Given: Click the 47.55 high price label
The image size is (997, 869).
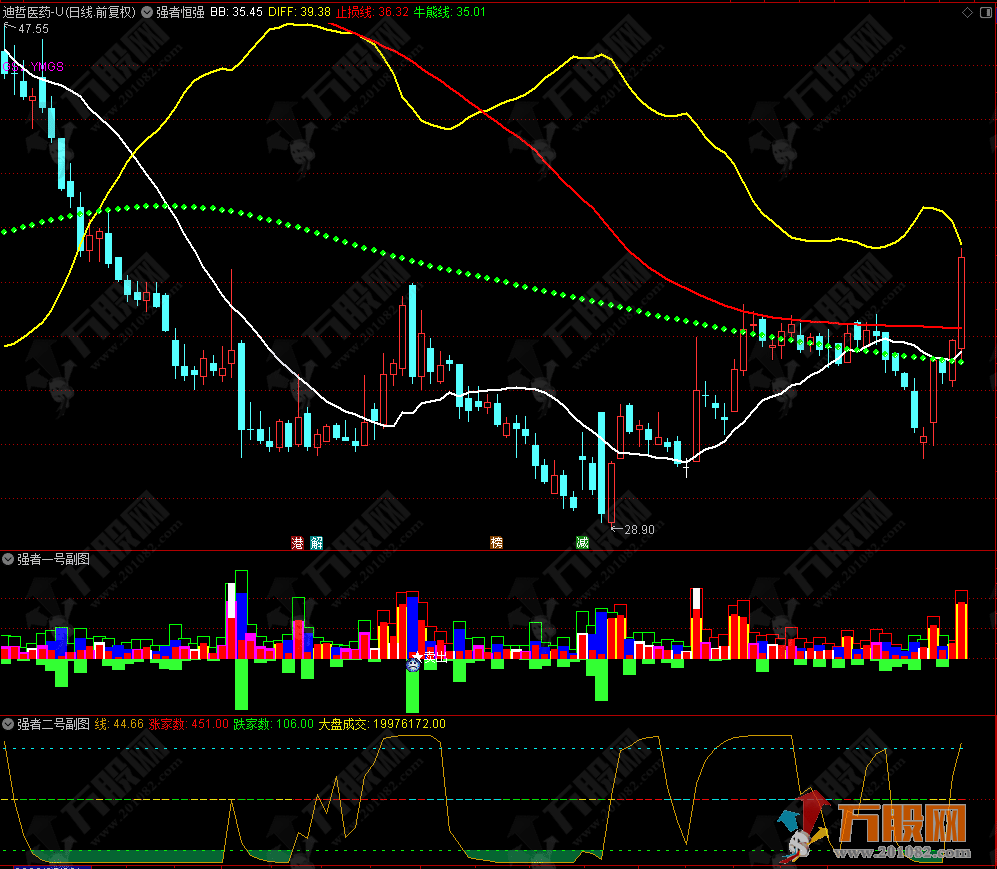Looking at the screenshot, I should pos(33,29).
